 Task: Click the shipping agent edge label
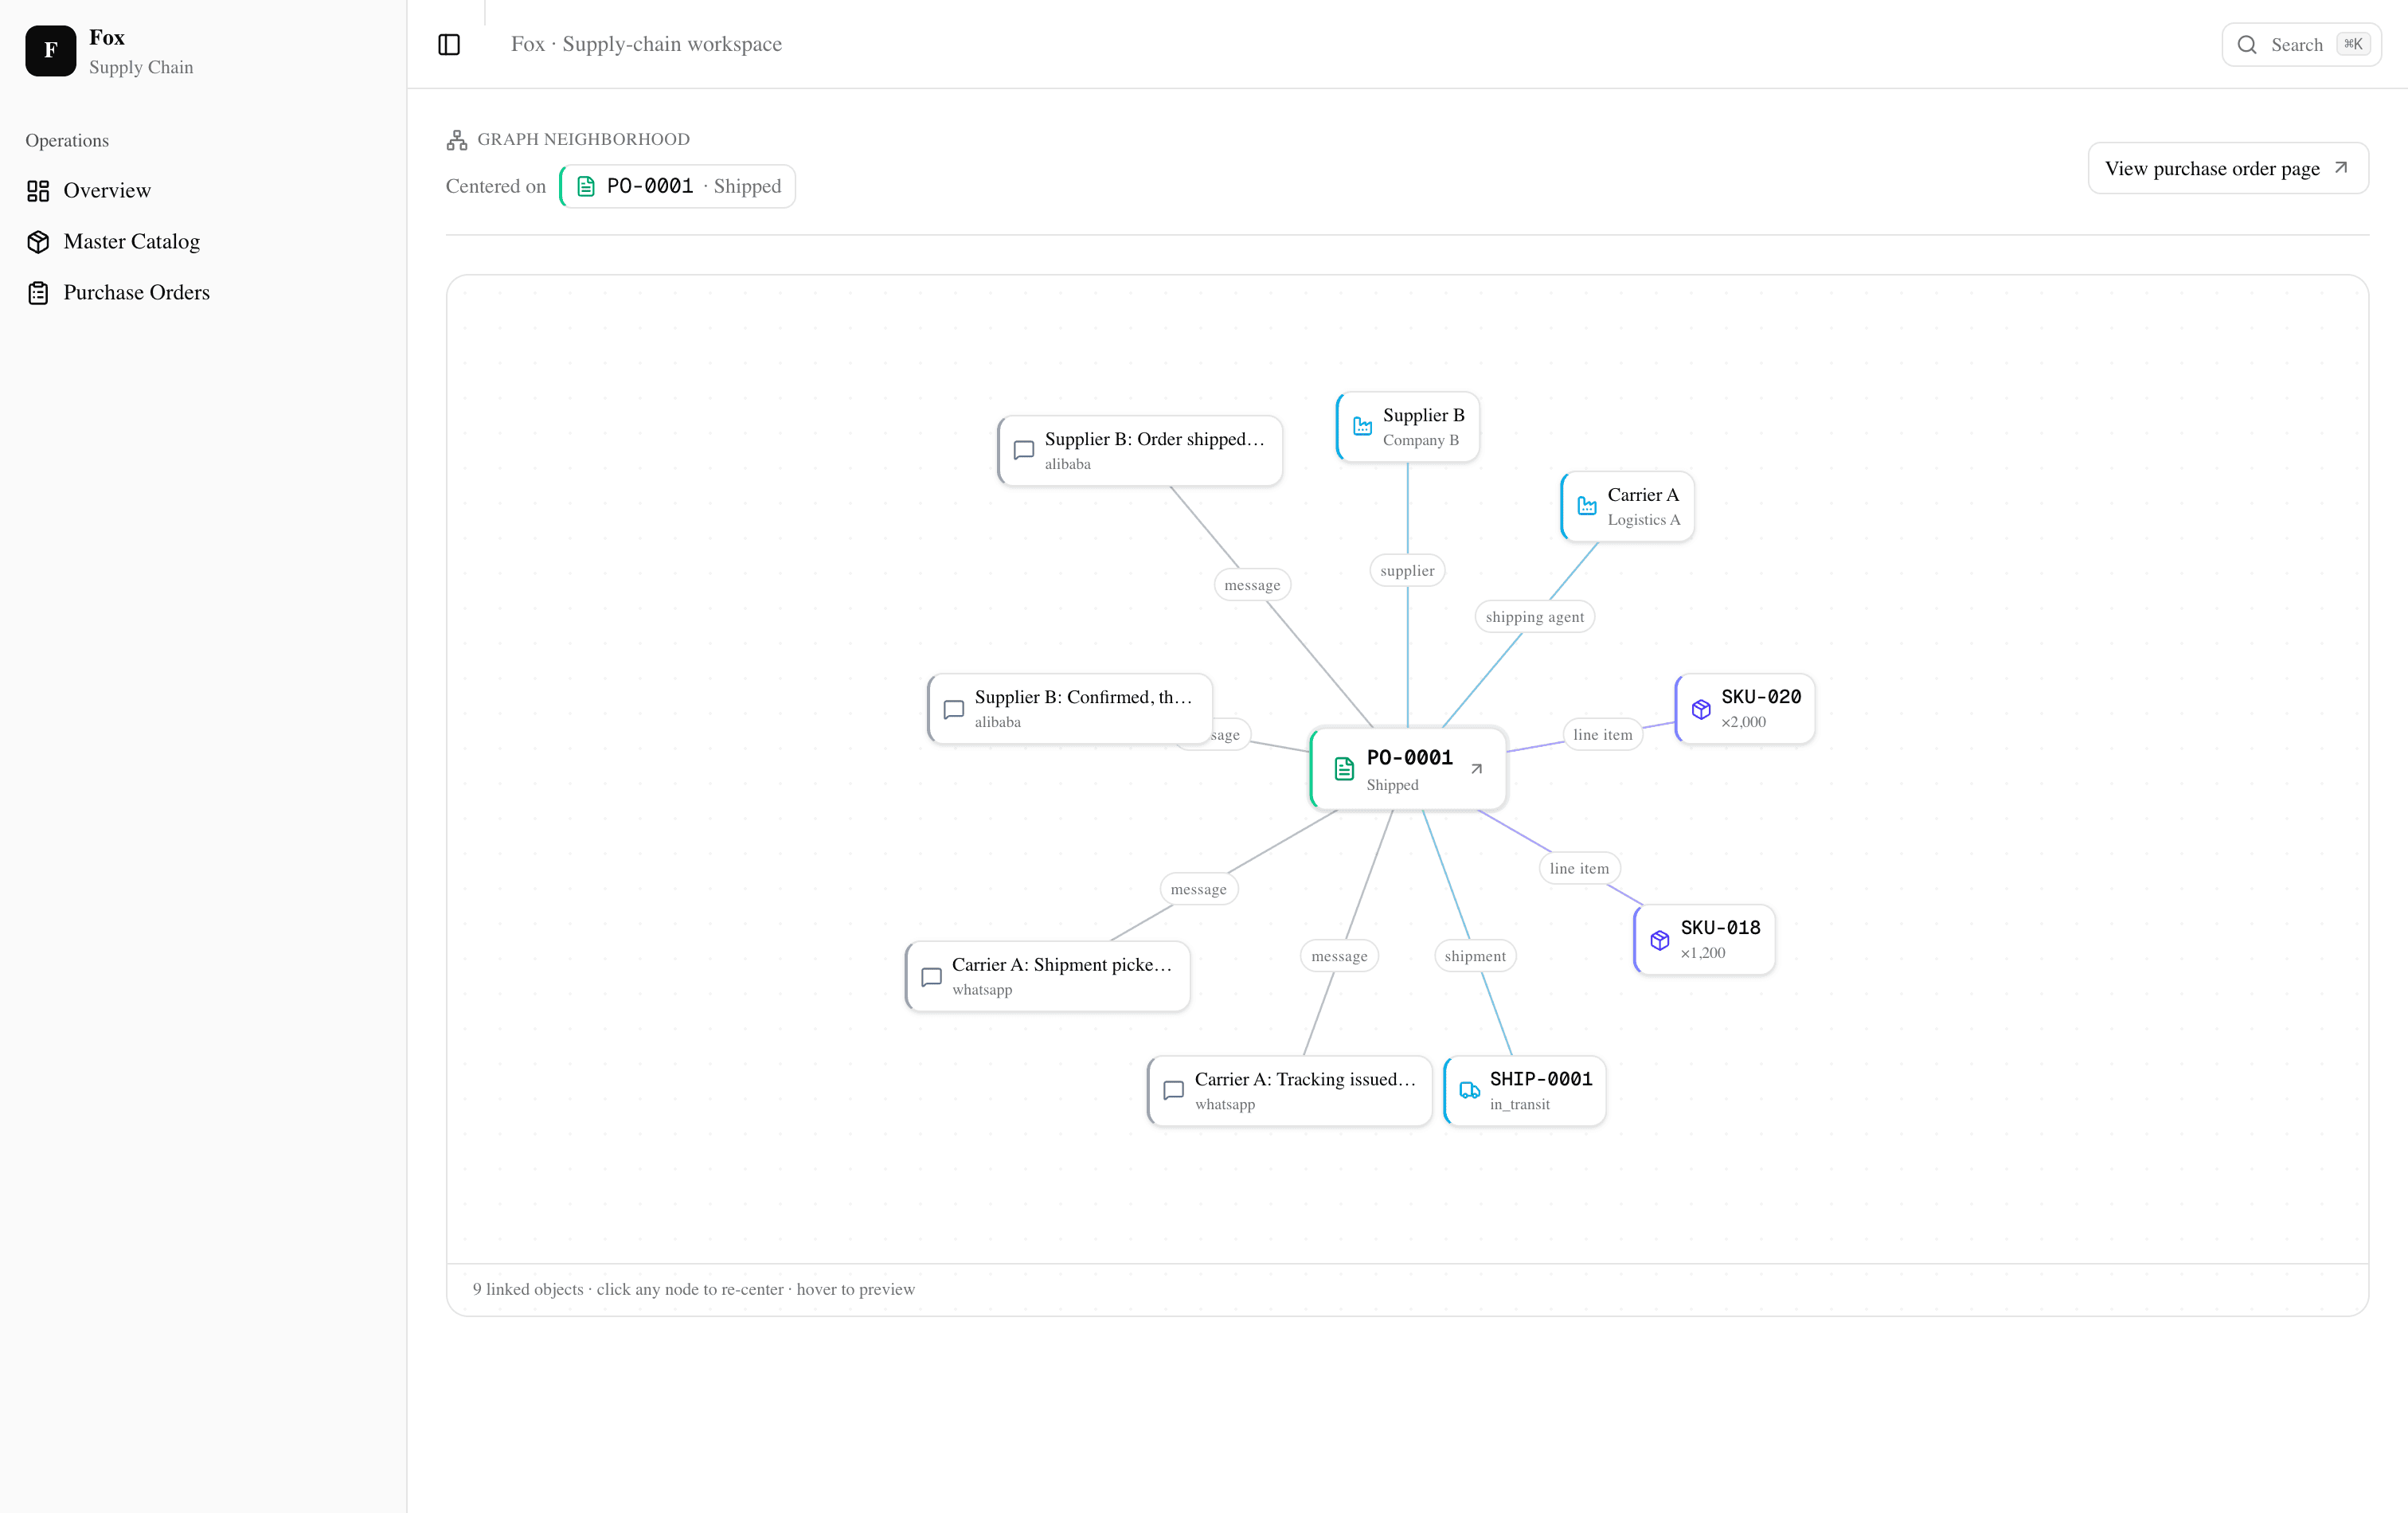coord(1534,617)
